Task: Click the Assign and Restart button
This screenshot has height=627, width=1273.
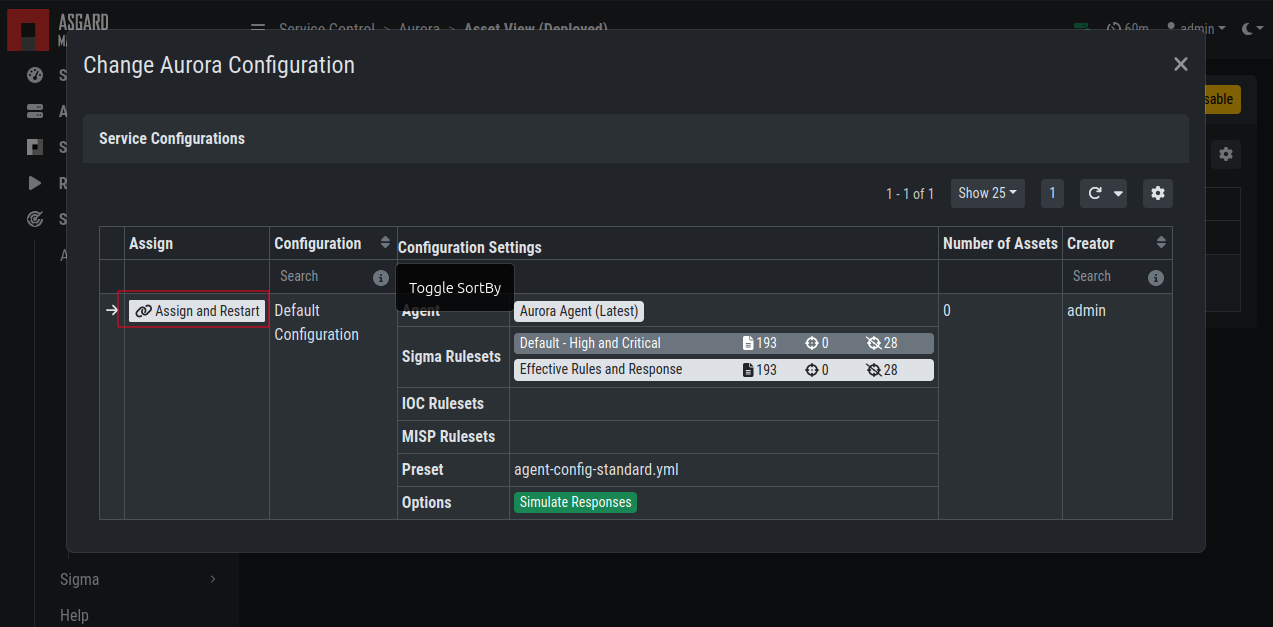Action: point(198,311)
